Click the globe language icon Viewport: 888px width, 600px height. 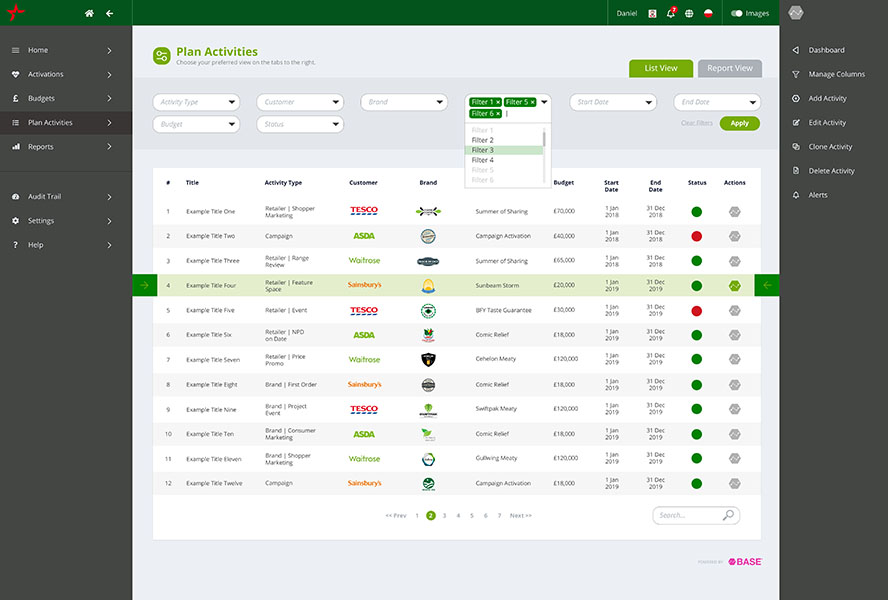pyautogui.click(x=689, y=13)
